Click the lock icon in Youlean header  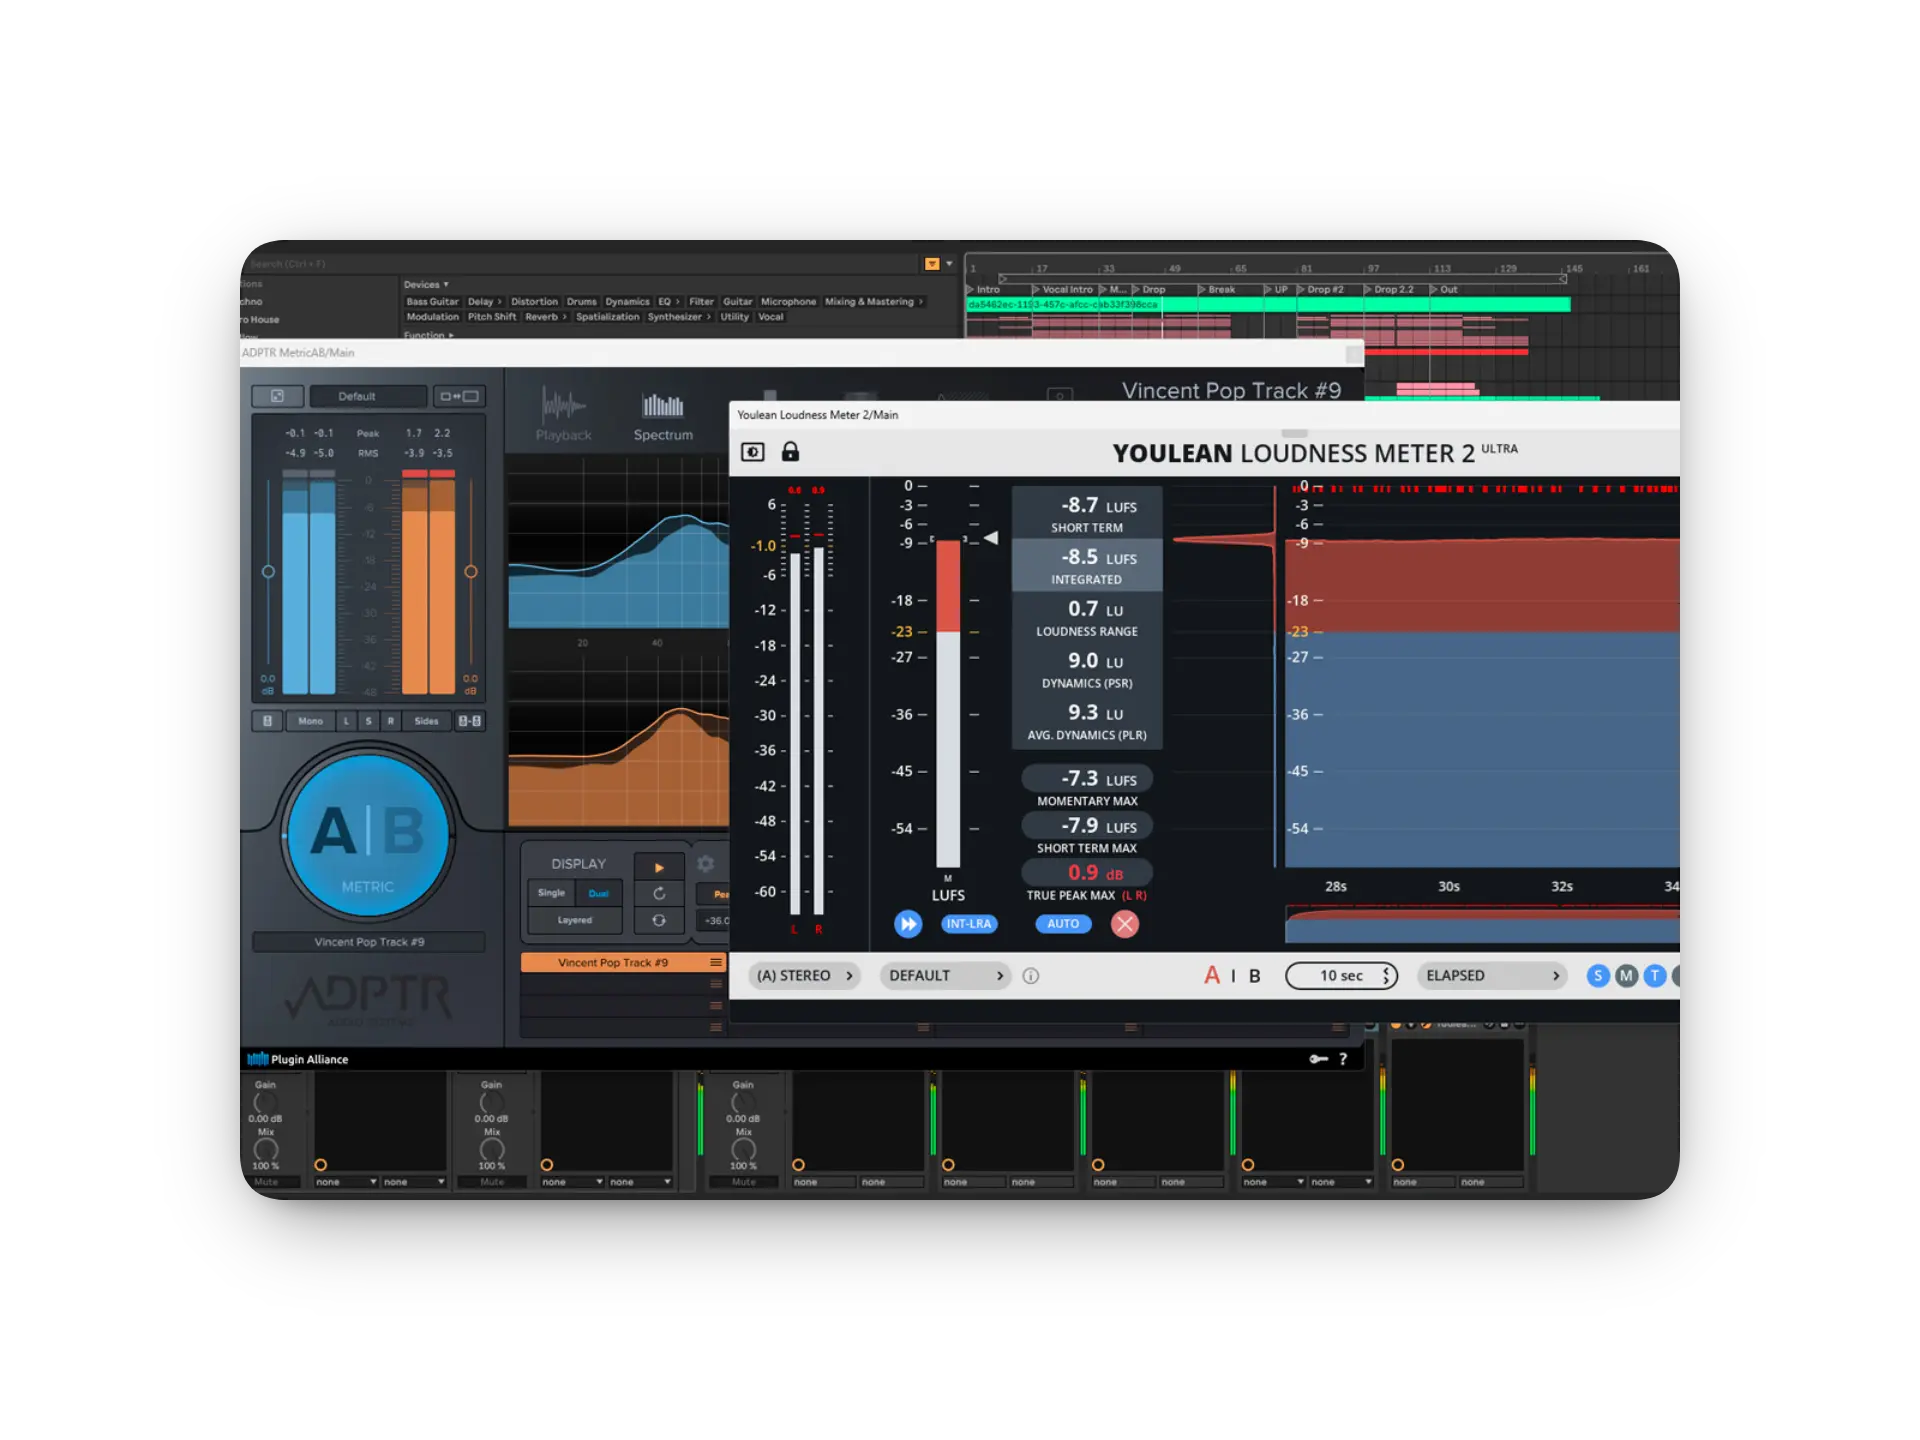pos(790,452)
